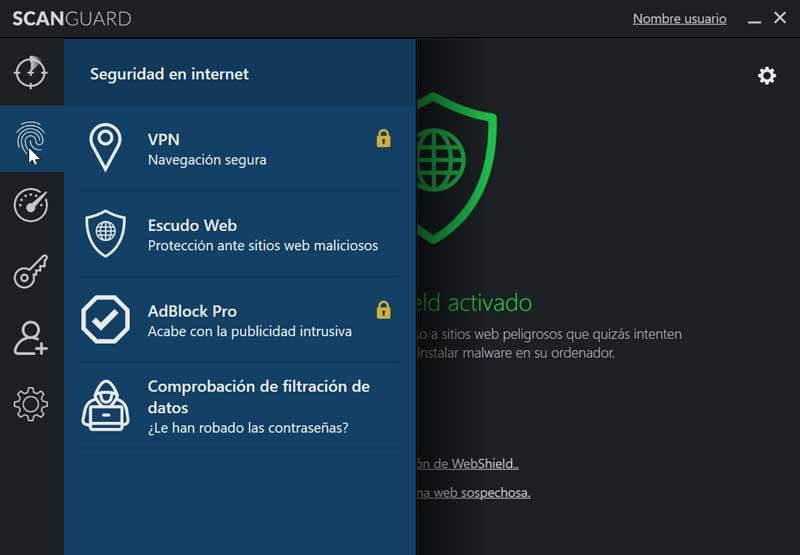Click the add user referral icon
This screenshot has height=555, width=800.
31,338
